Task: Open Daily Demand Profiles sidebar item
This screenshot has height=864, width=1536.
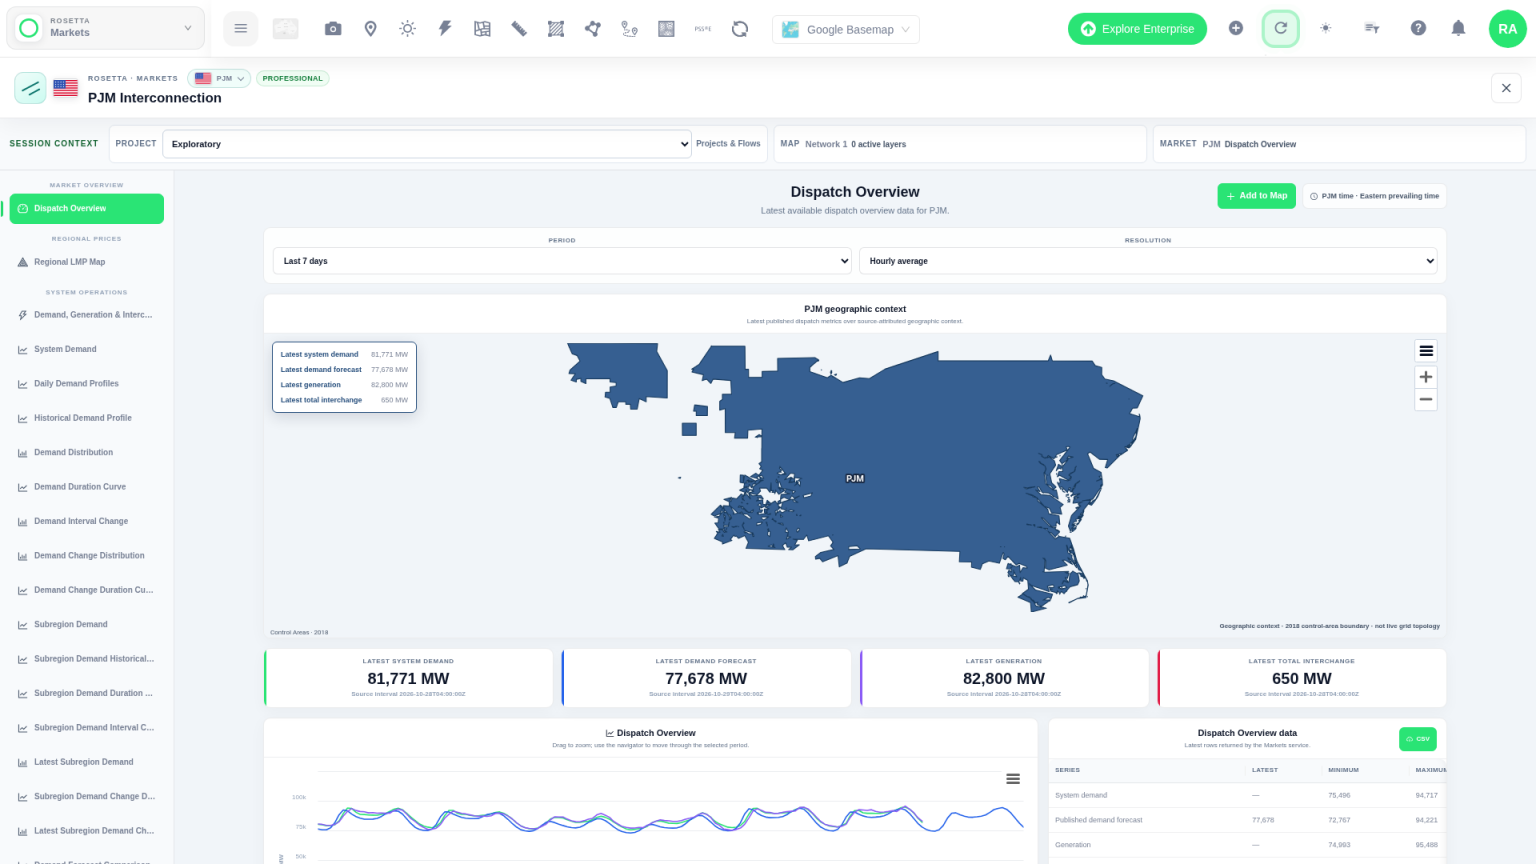Action: pyautogui.click(x=87, y=384)
